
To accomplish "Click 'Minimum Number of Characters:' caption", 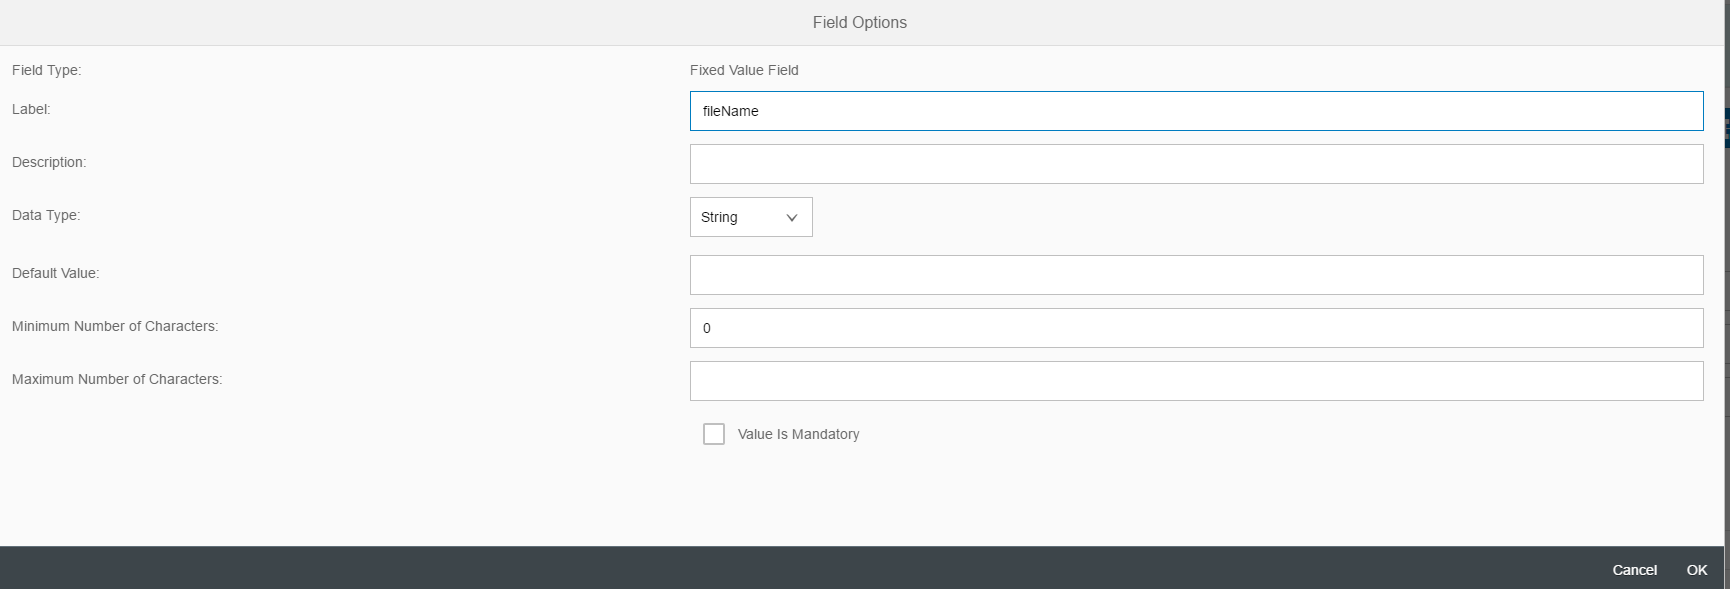I will pos(115,326).
